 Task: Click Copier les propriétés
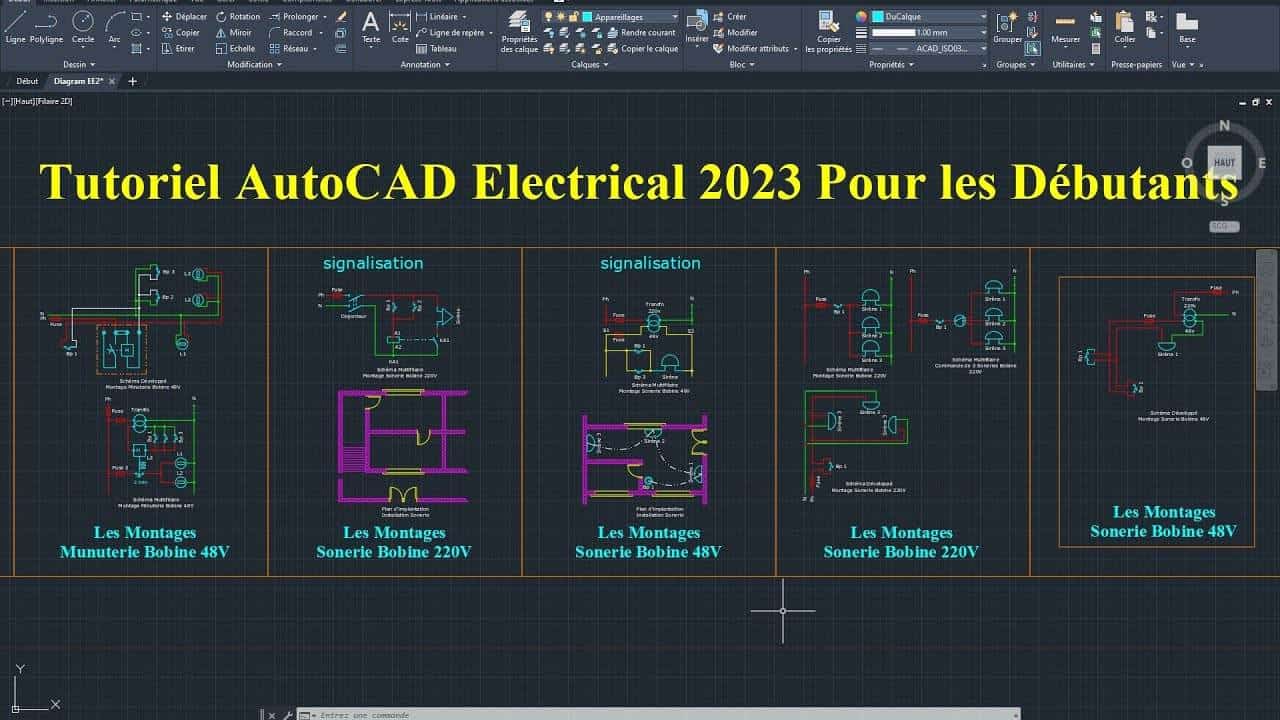(x=828, y=32)
